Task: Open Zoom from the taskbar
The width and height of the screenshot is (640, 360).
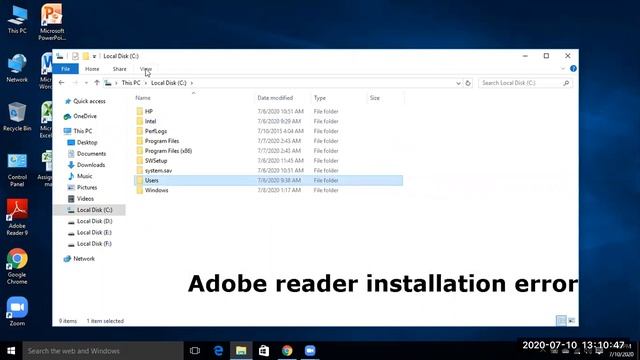Action: [x=310, y=351]
